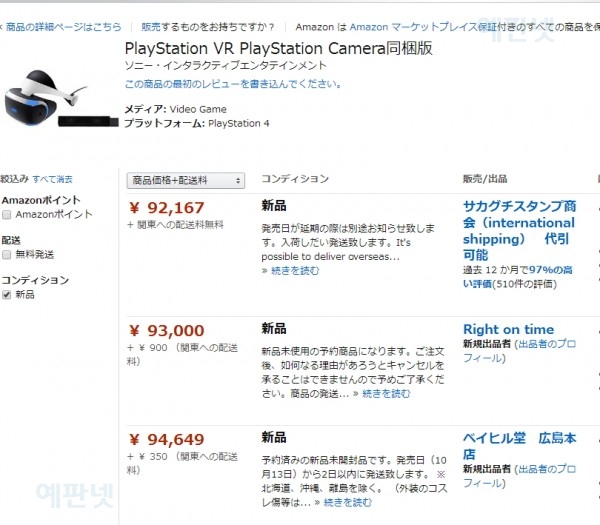Enable the Amazonポイント checkbox
The image size is (600, 525).
click(8, 215)
